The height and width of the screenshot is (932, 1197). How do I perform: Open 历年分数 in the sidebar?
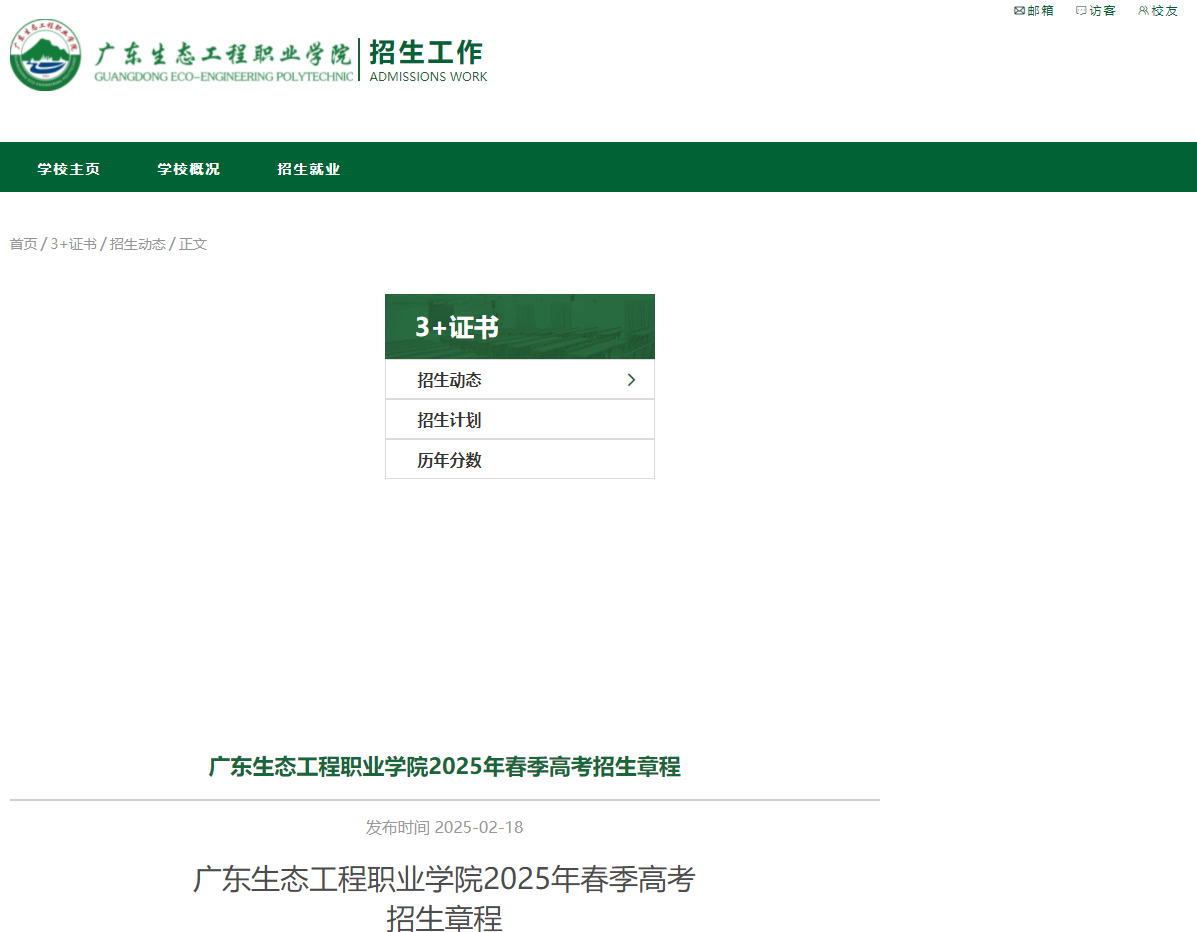pyautogui.click(x=448, y=459)
